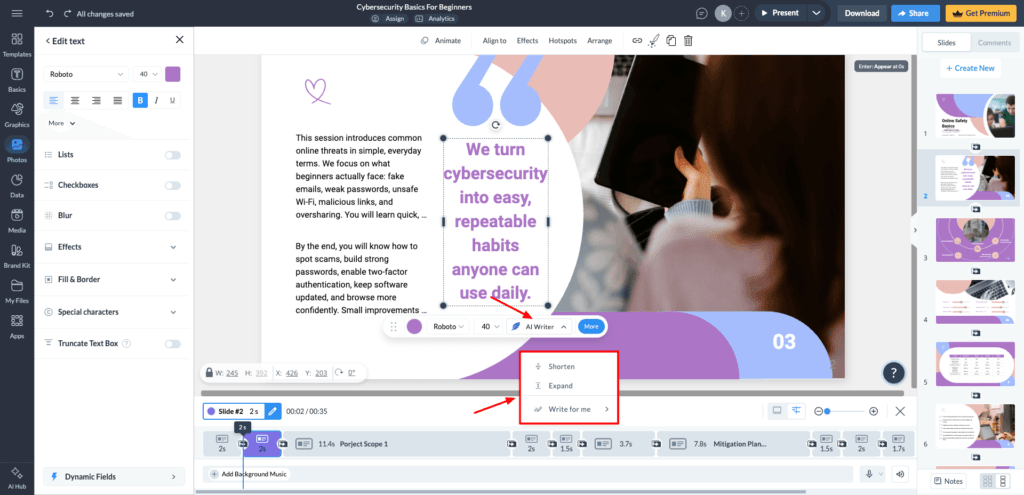This screenshot has width=1024, height=495.
Task: Open Hotspots in the top toolbar
Action: click(562, 40)
